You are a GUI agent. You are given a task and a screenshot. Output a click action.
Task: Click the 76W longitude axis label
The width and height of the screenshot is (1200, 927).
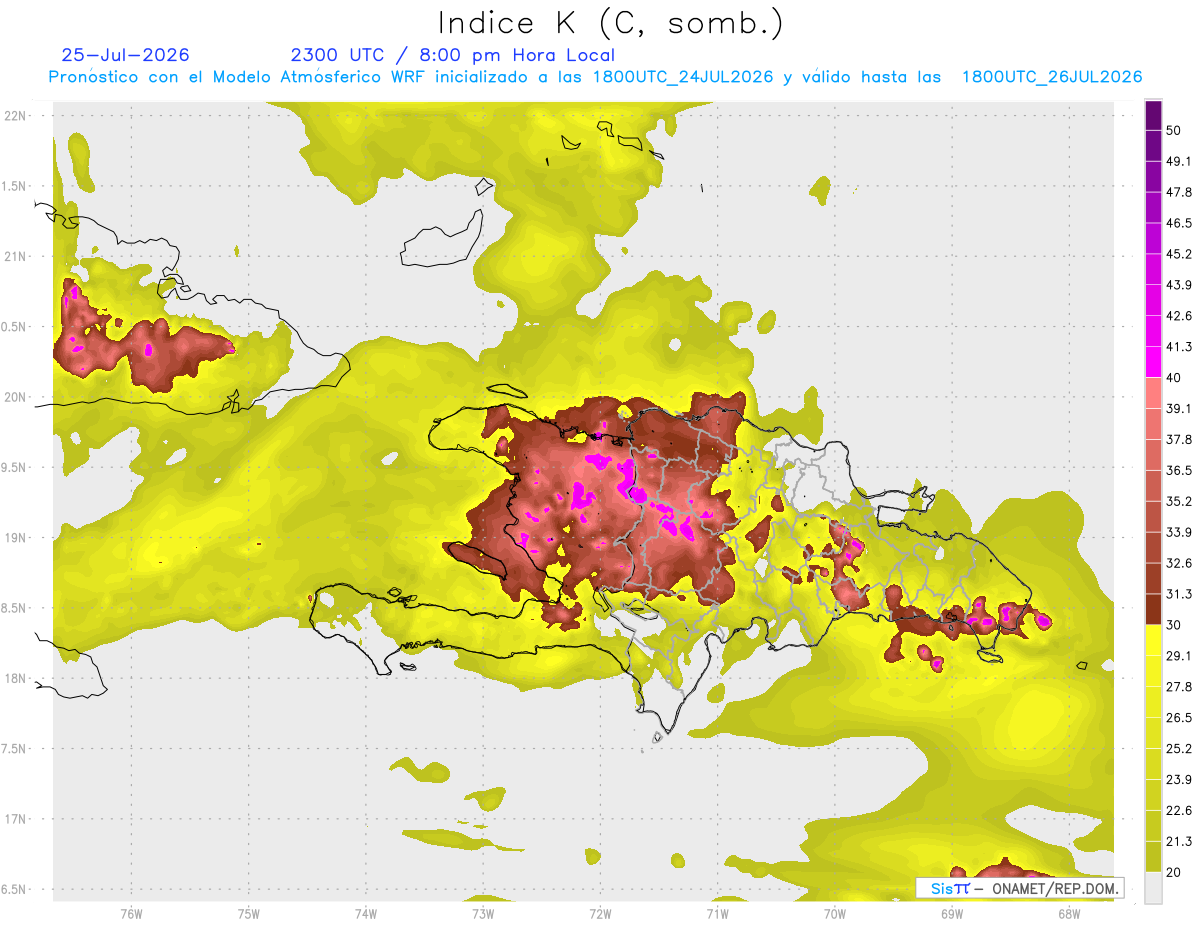(x=131, y=914)
